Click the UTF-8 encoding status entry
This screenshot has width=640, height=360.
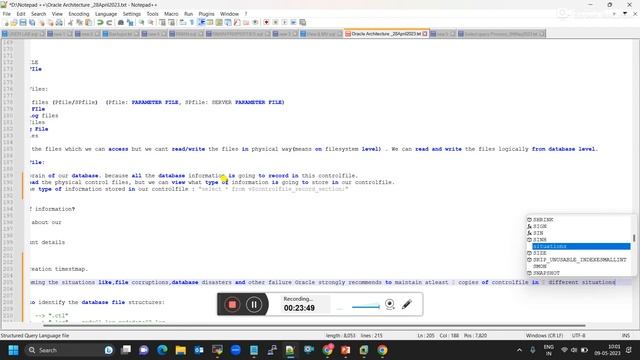tap(578, 336)
